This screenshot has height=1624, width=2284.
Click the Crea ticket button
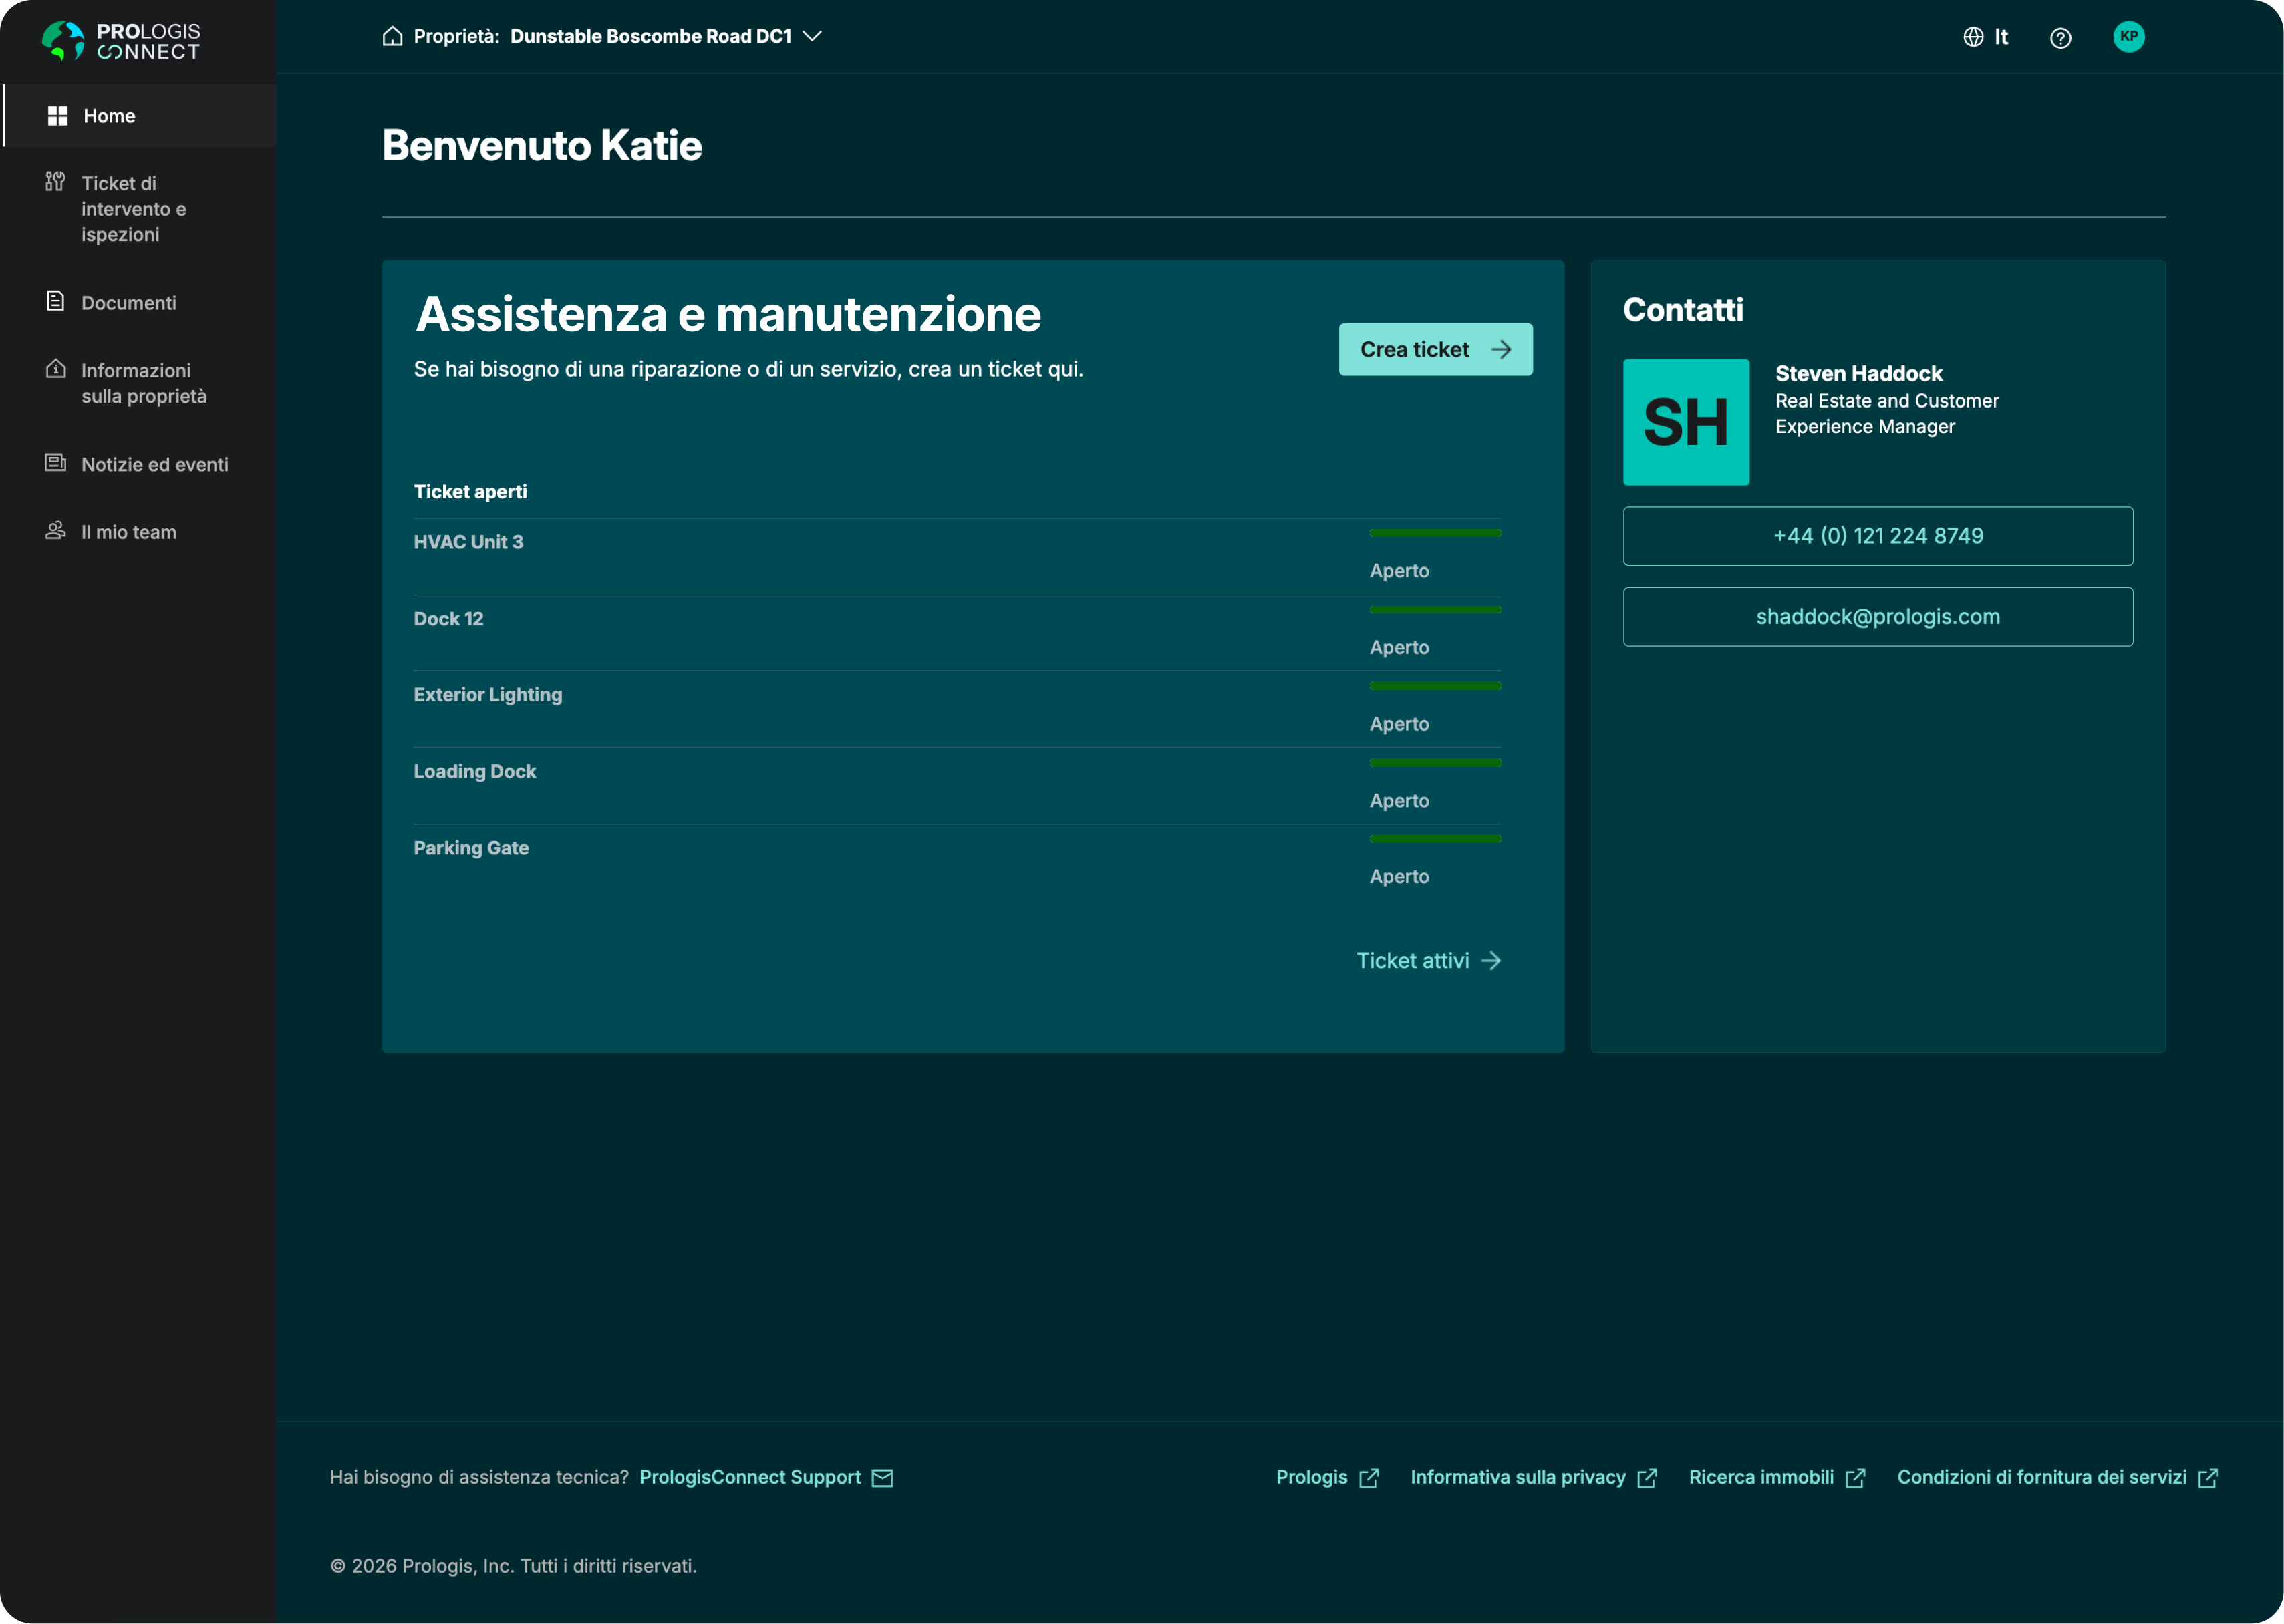(x=1435, y=349)
